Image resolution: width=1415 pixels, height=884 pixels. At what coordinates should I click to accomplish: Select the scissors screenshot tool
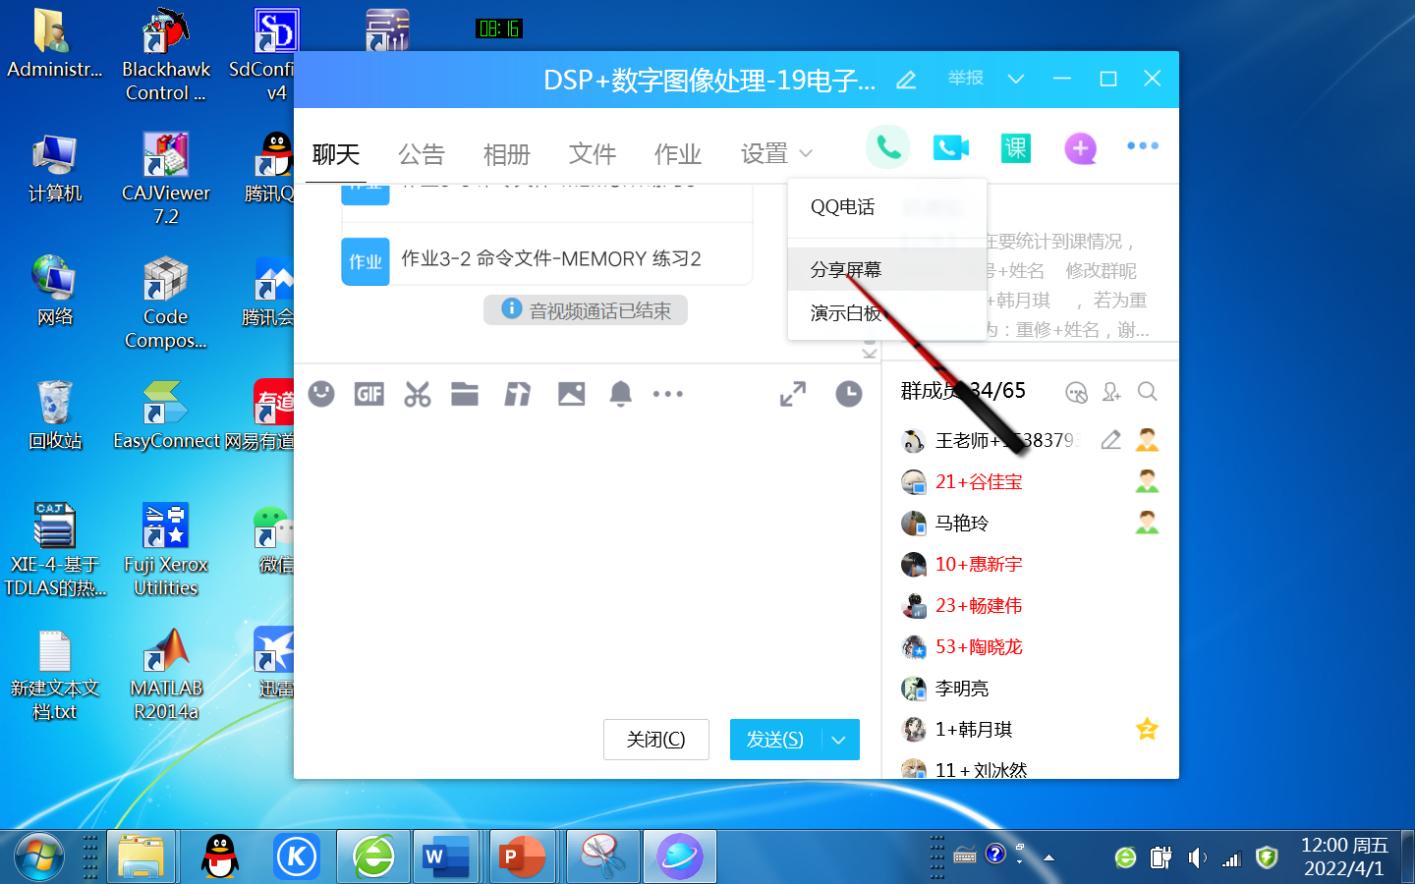417,394
